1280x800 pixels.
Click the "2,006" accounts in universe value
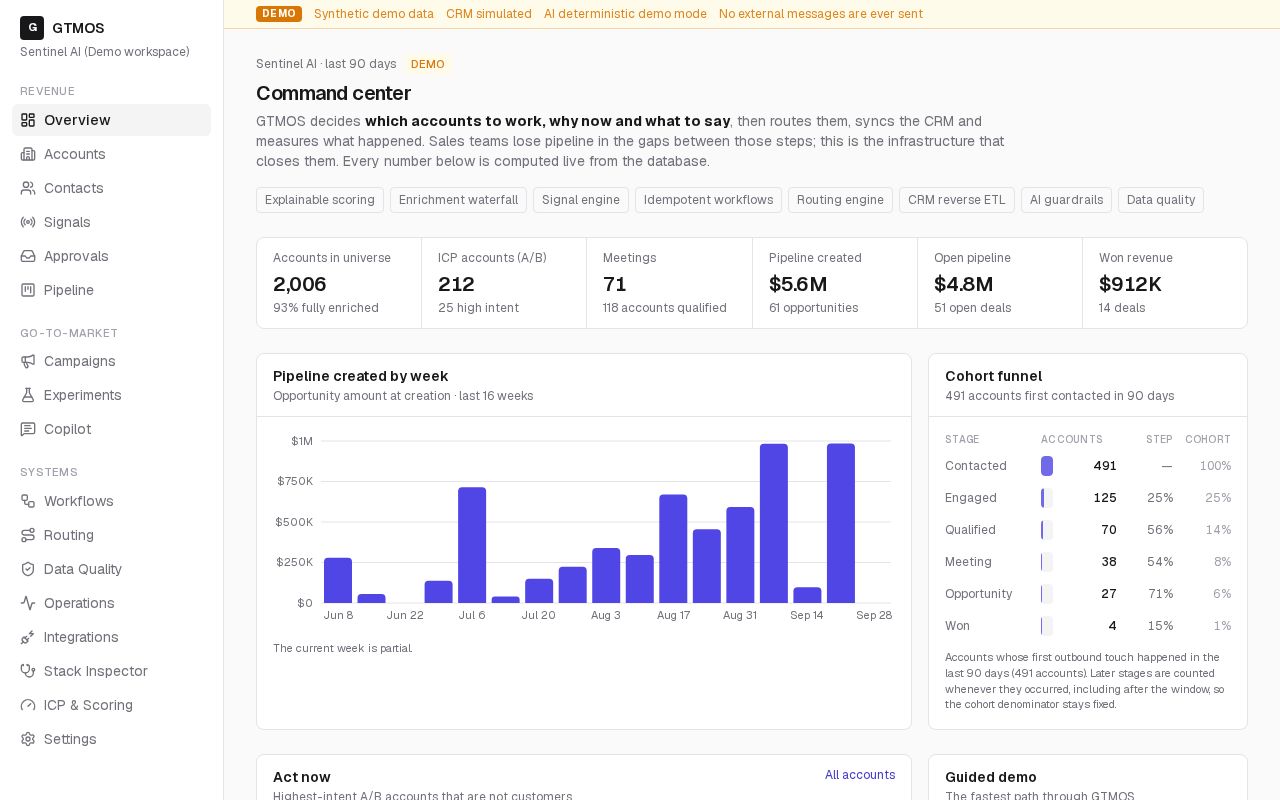[x=300, y=284]
